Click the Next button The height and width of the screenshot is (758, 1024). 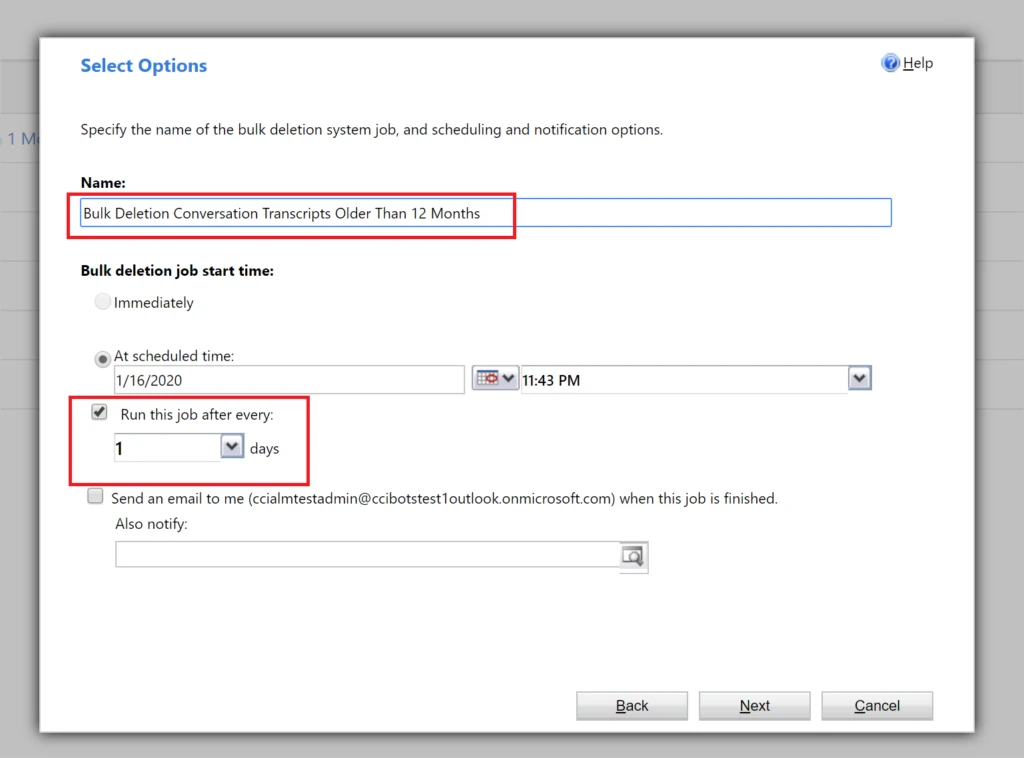[x=754, y=705]
